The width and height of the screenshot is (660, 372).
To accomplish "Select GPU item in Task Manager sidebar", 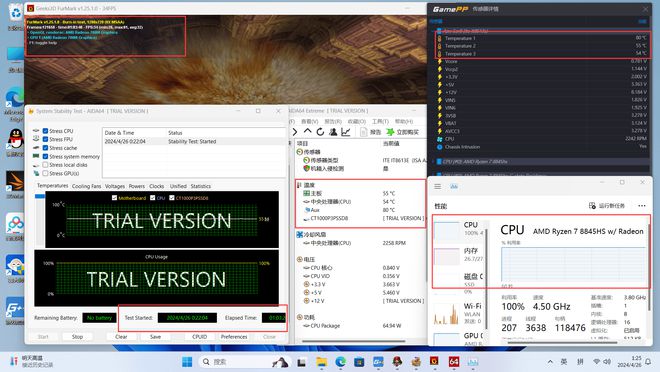I will tap(459, 338).
